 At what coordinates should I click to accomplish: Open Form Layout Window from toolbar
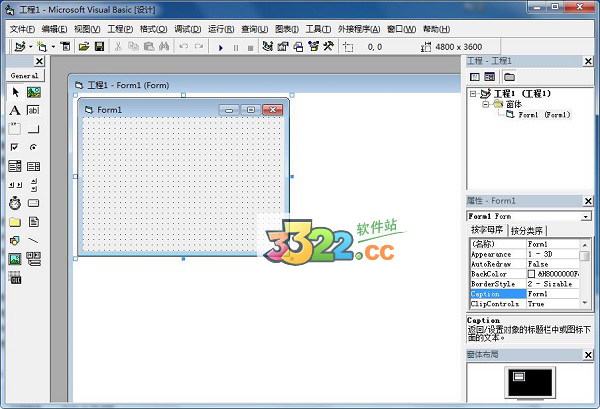pos(298,47)
